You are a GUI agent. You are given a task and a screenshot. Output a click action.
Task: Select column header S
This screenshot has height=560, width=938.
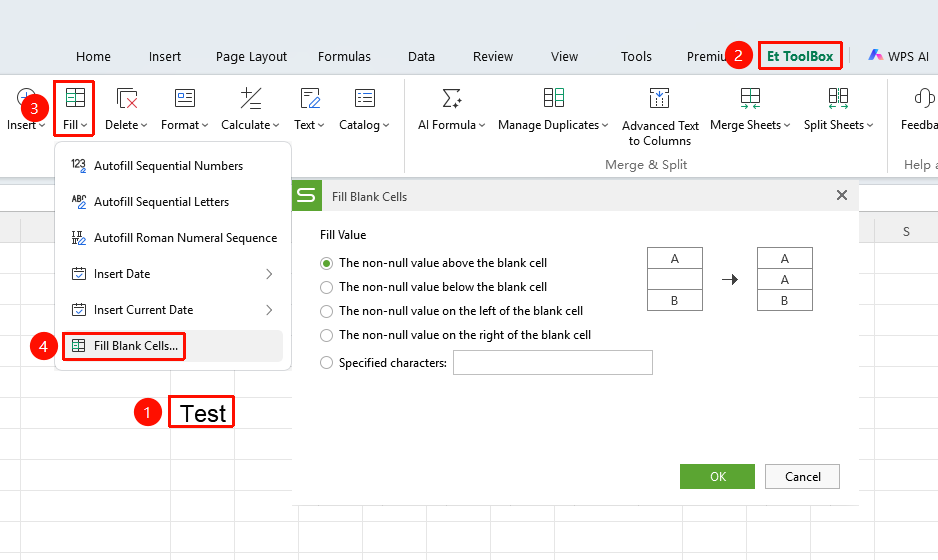point(906,232)
